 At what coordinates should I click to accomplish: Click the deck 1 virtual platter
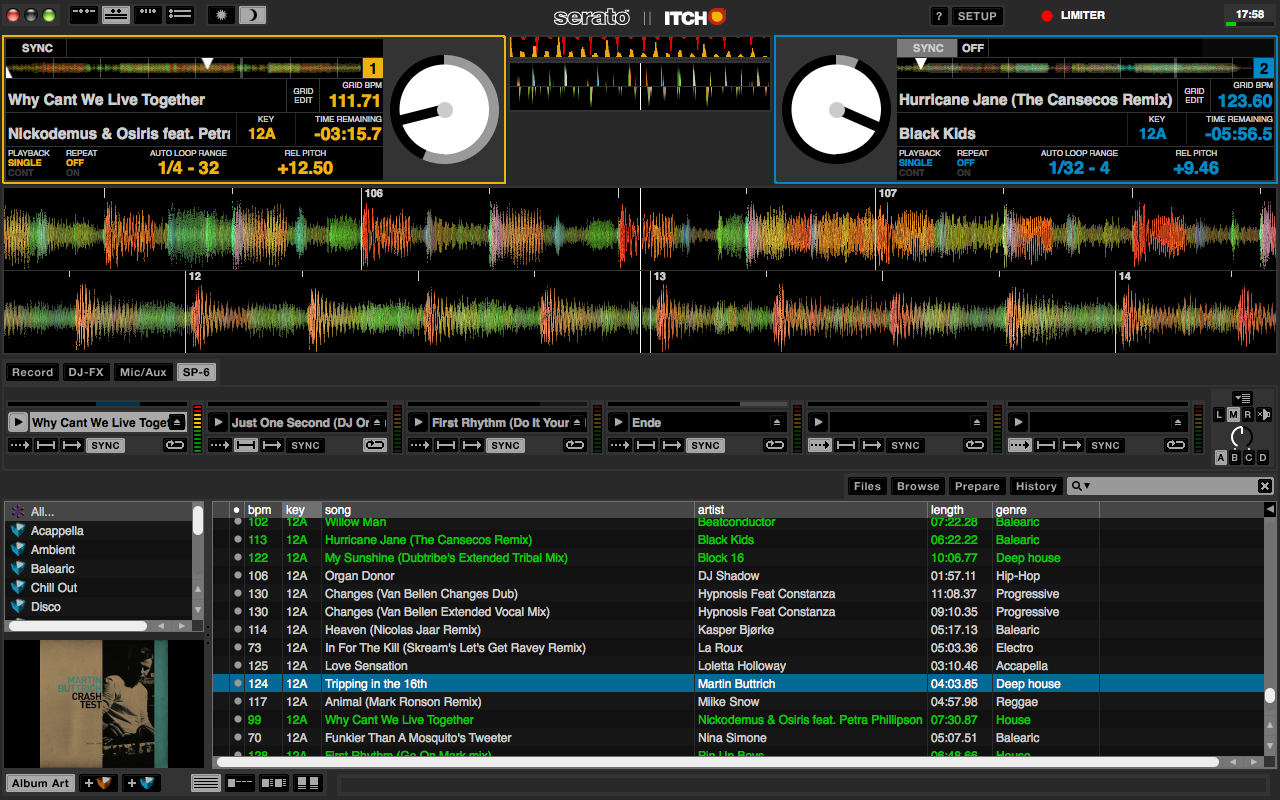(444, 109)
